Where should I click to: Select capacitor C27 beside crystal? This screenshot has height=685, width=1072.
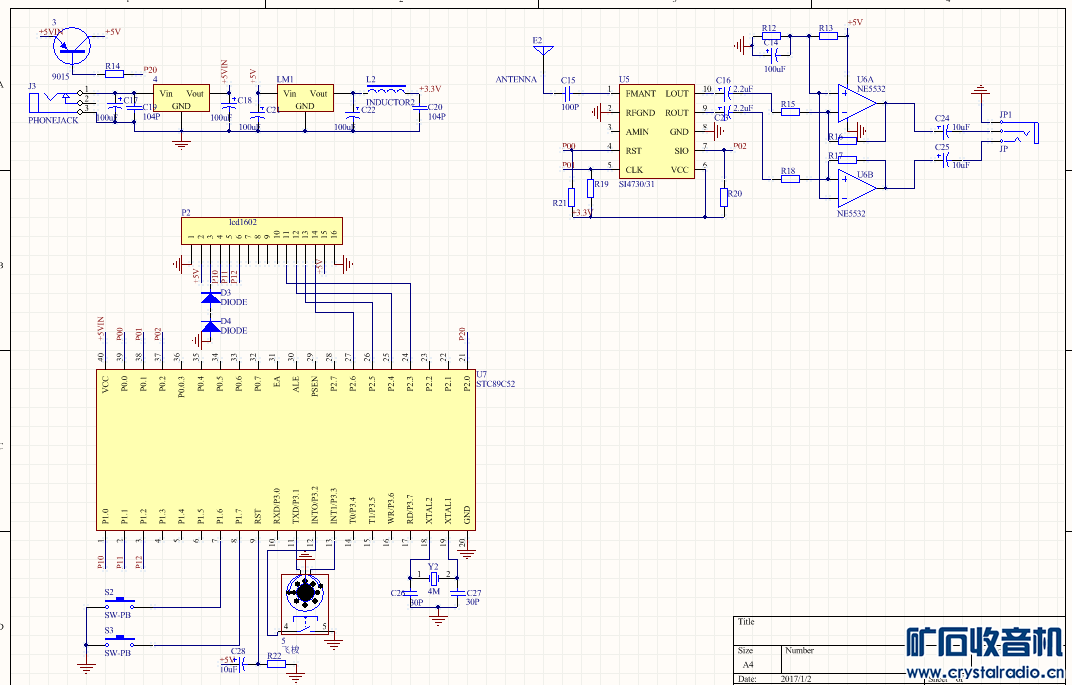[x=457, y=593]
